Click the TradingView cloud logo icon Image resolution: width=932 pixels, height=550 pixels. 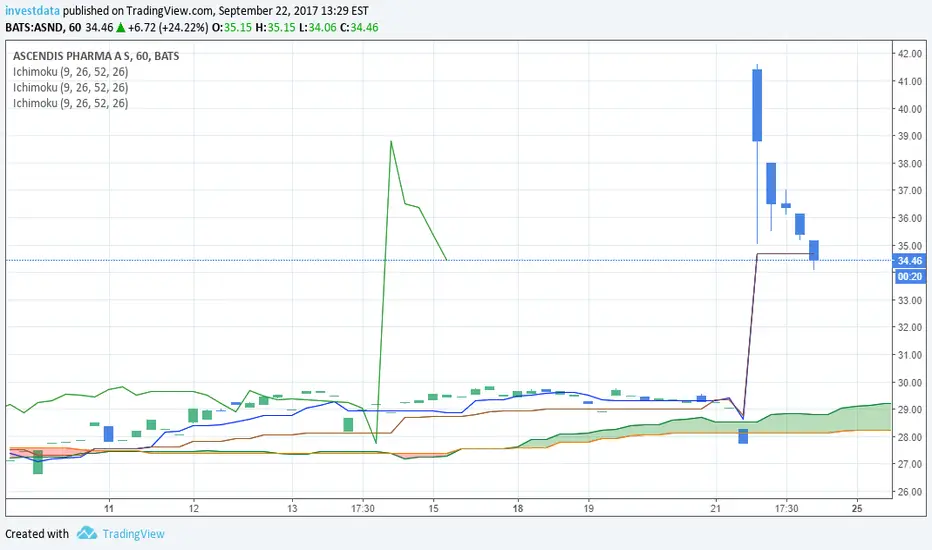pos(87,533)
